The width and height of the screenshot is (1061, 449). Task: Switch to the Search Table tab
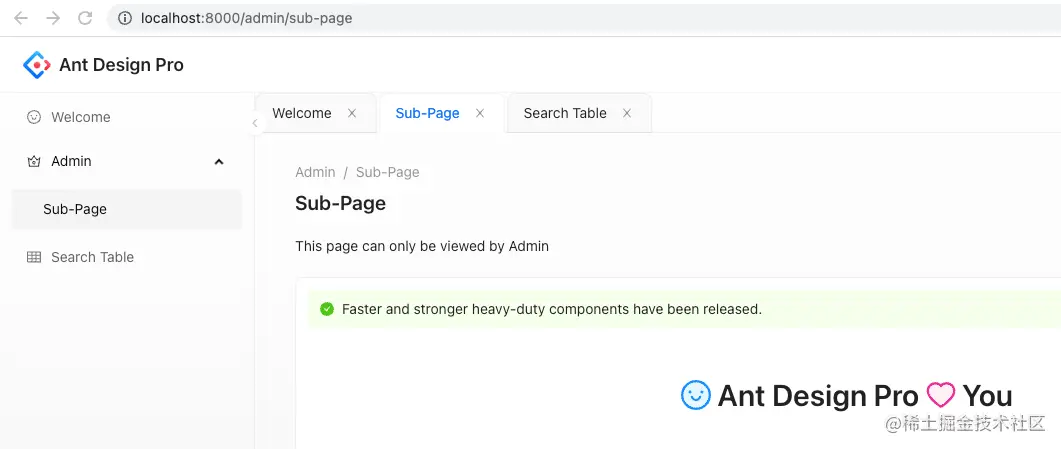click(565, 113)
